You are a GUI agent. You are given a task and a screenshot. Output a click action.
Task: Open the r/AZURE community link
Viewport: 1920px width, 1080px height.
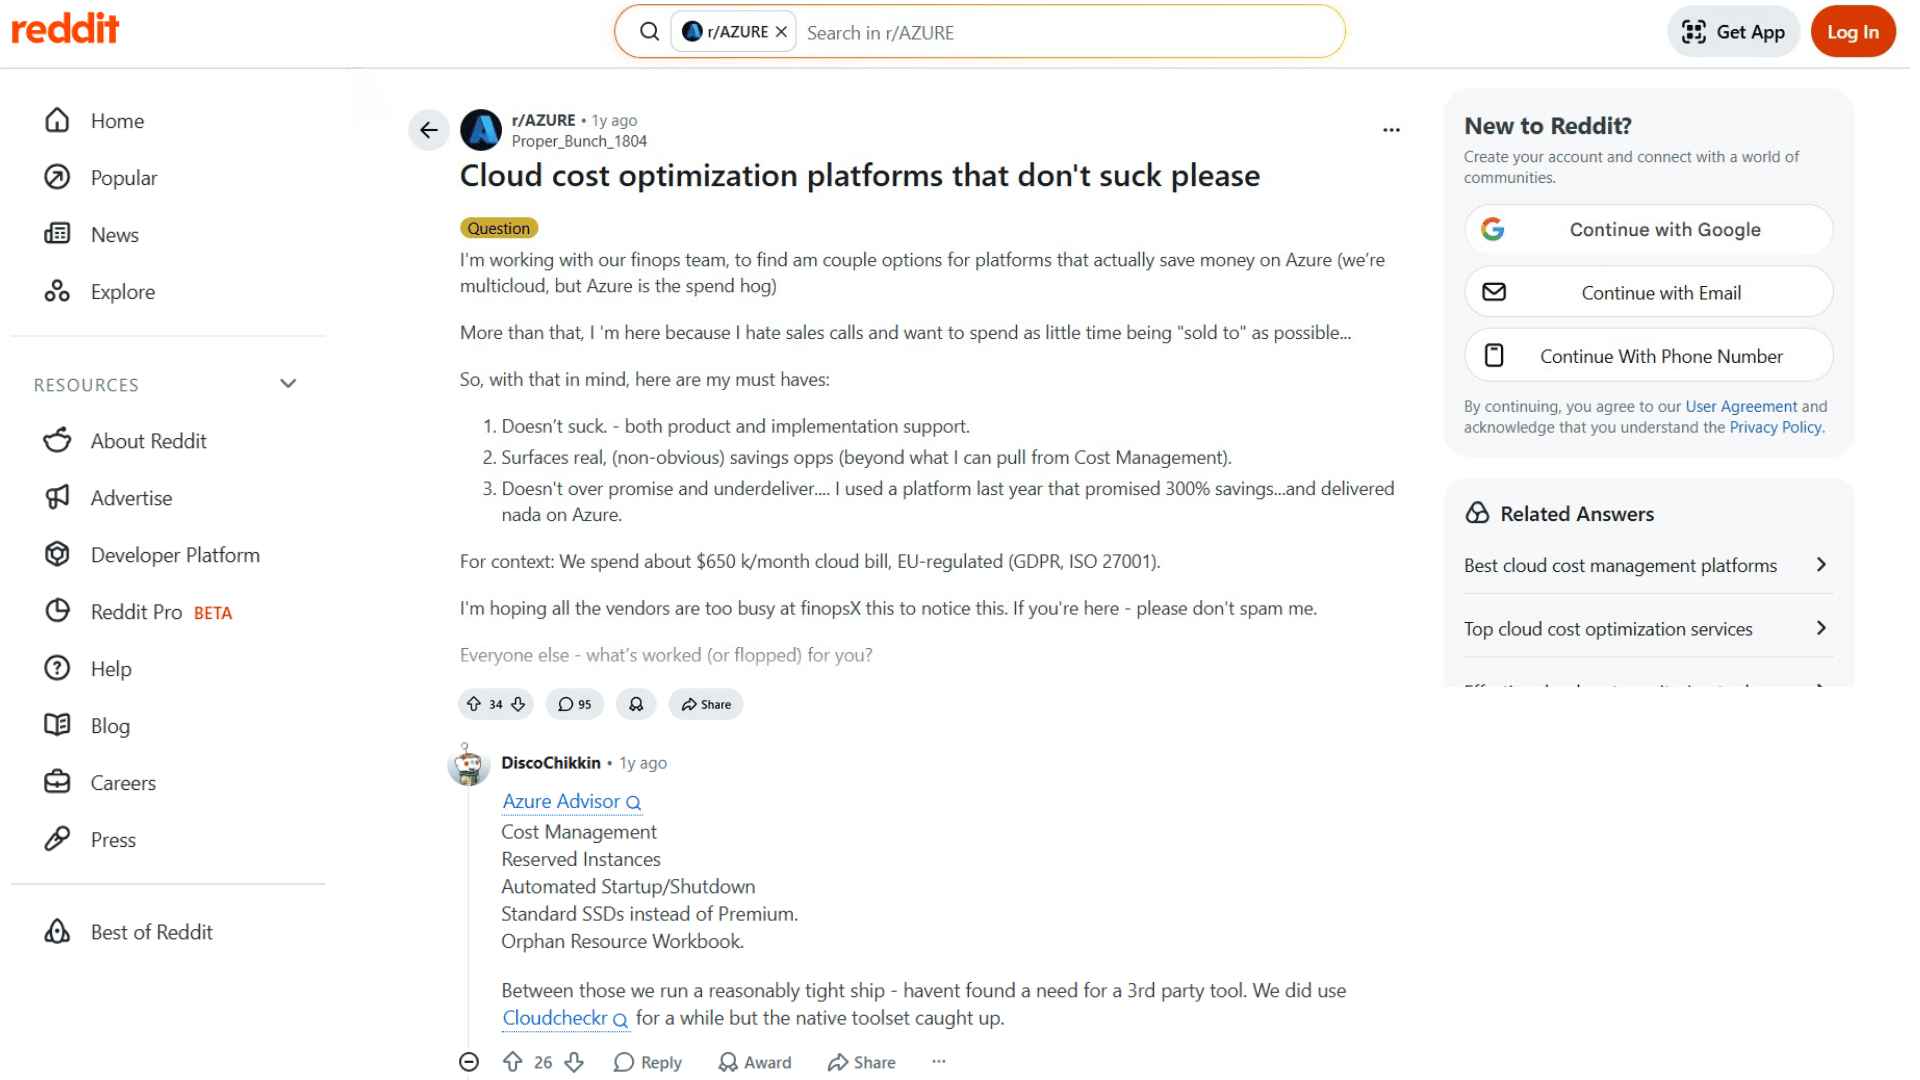543,120
